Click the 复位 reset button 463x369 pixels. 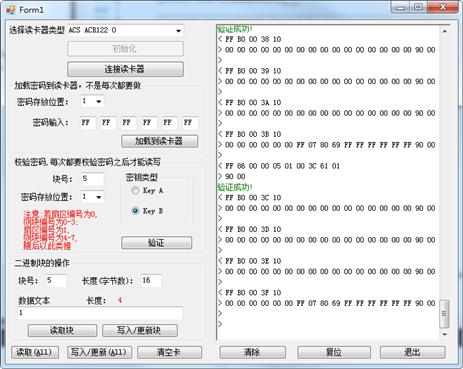tap(334, 352)
